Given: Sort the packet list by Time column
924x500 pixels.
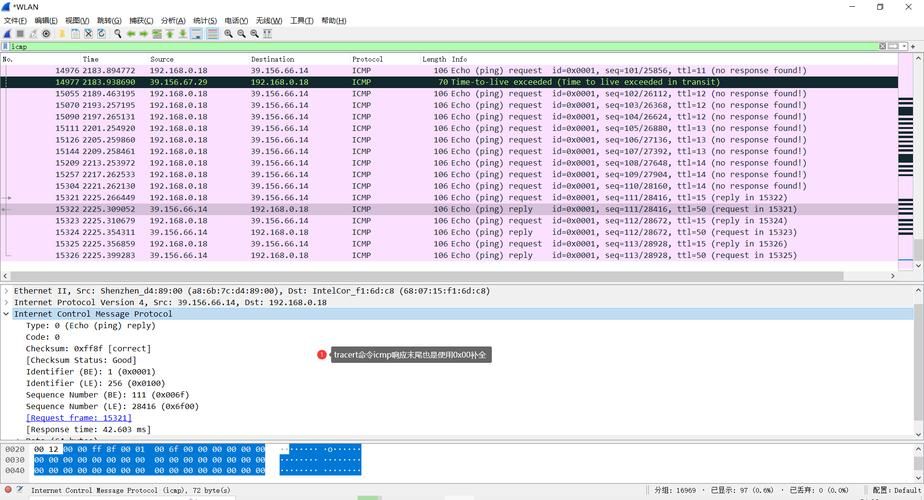Looking at the screenshot, I should pos(91,59).
